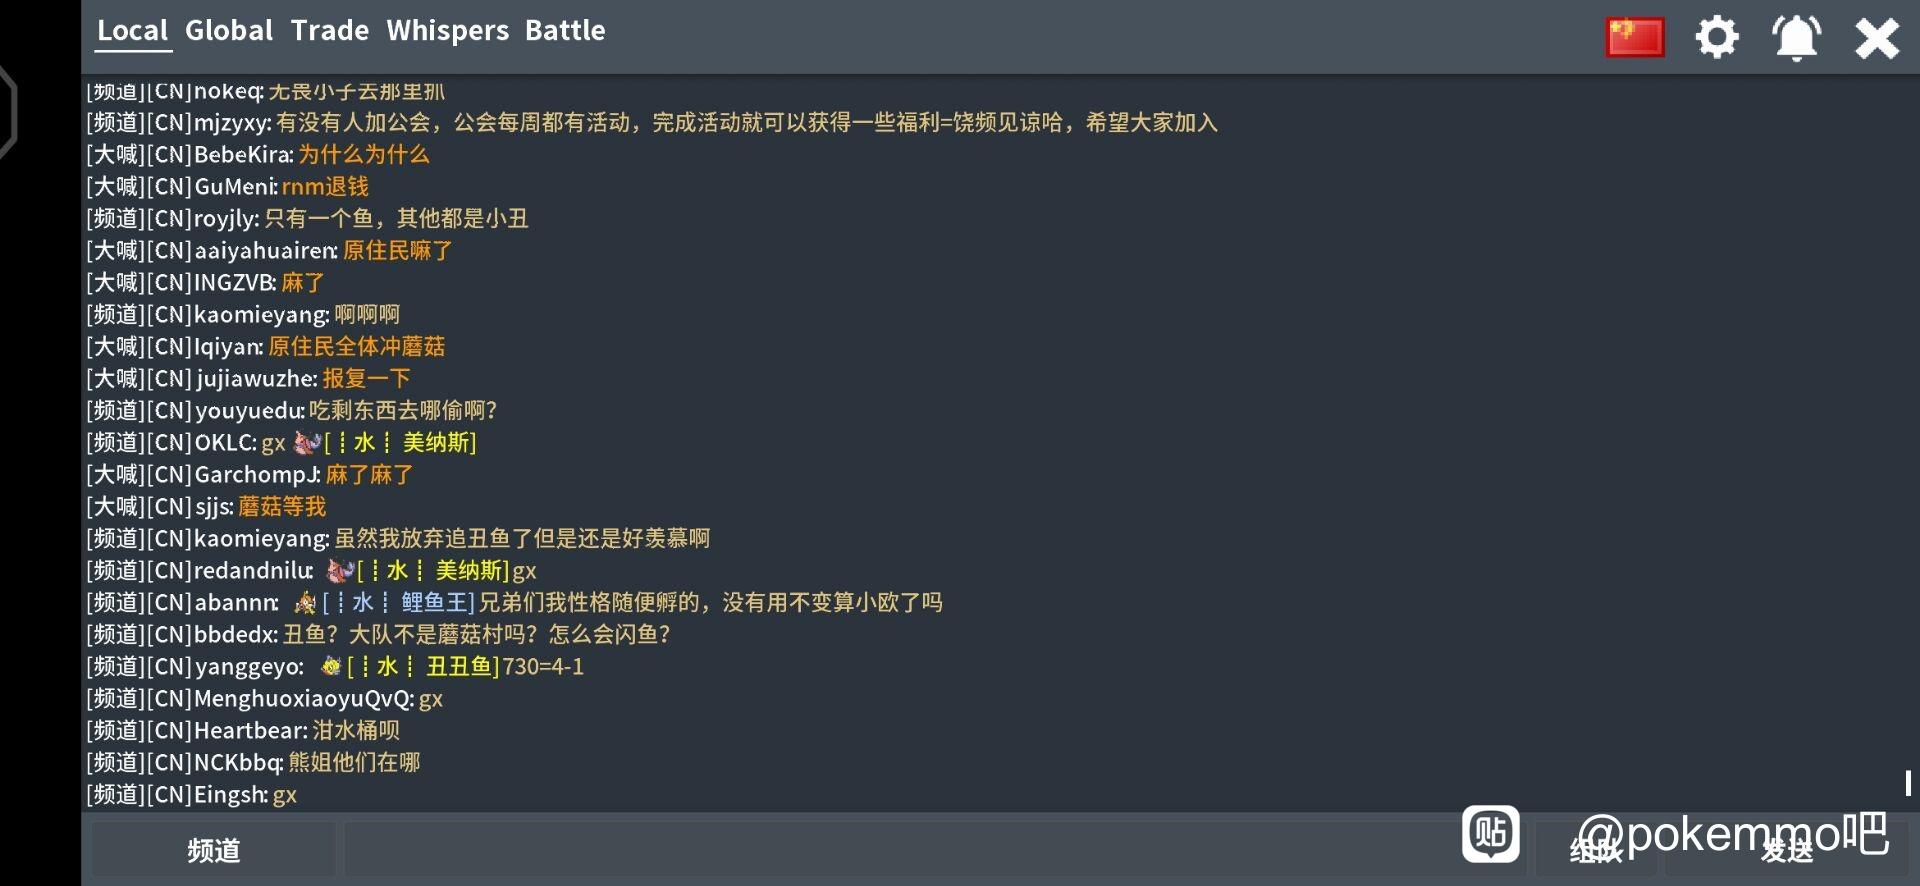Screen dimensions: 1920x886
Task: Click the chat scrollbar handle
Action: pos(1908,783)
